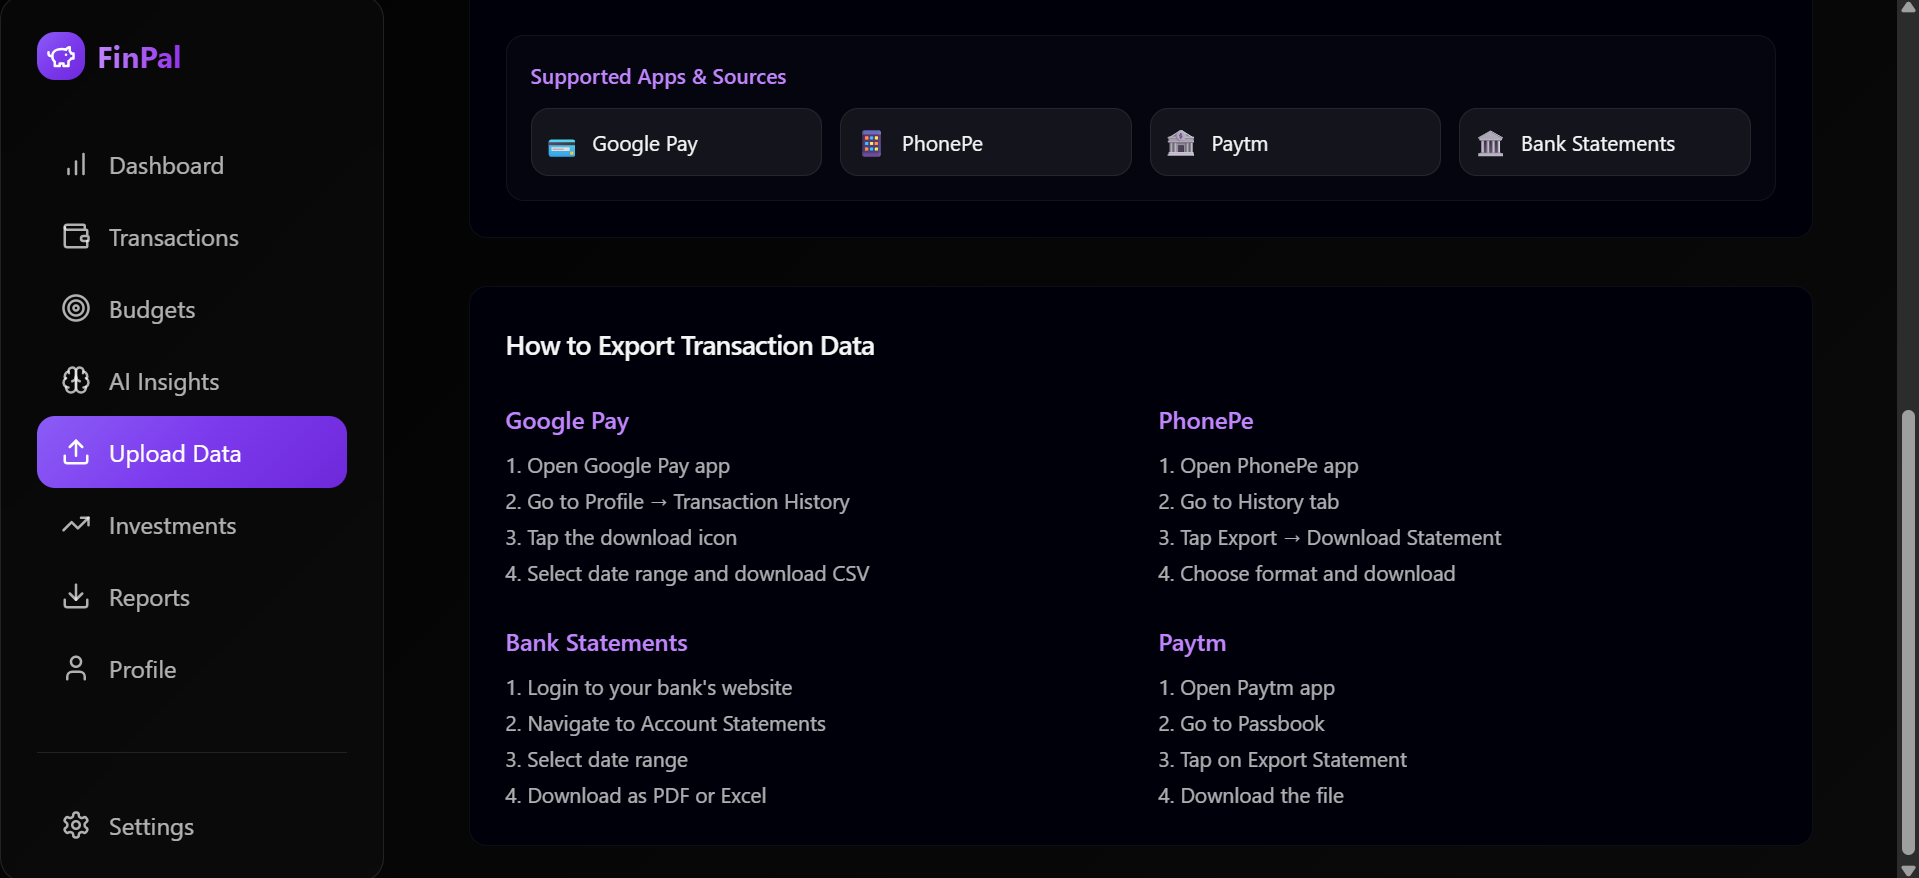Screen dimensions: 1919x878
Task: Click 'Tap the download icon' step
Action: [621, 538]
